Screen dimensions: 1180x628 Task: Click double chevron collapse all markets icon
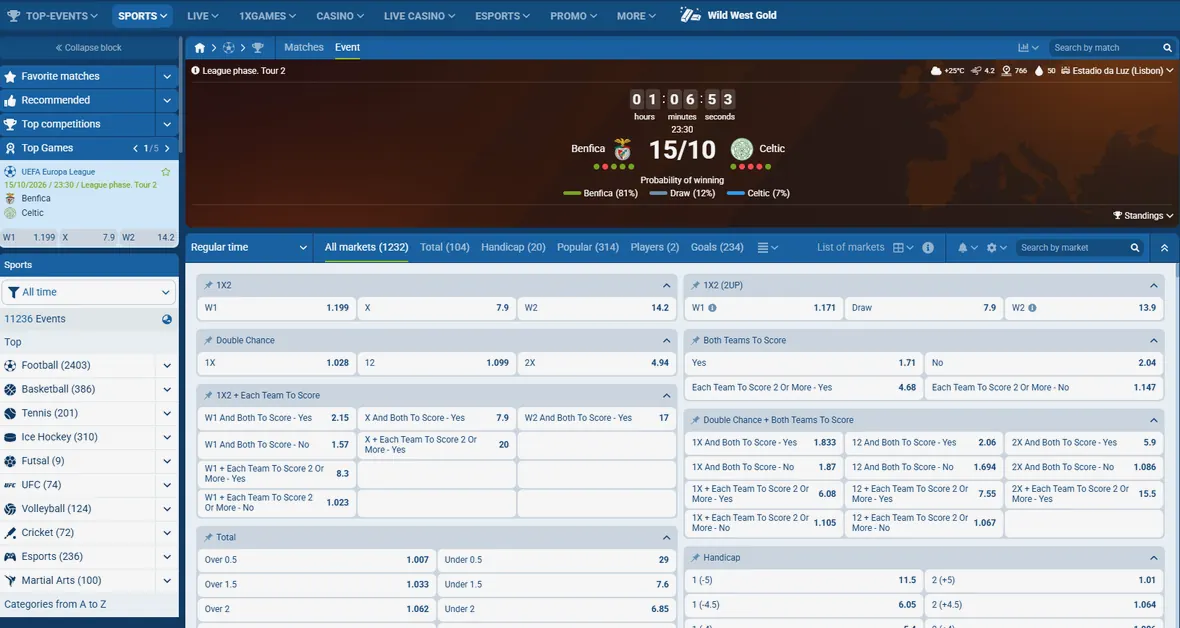click(x=1164, y=248)
